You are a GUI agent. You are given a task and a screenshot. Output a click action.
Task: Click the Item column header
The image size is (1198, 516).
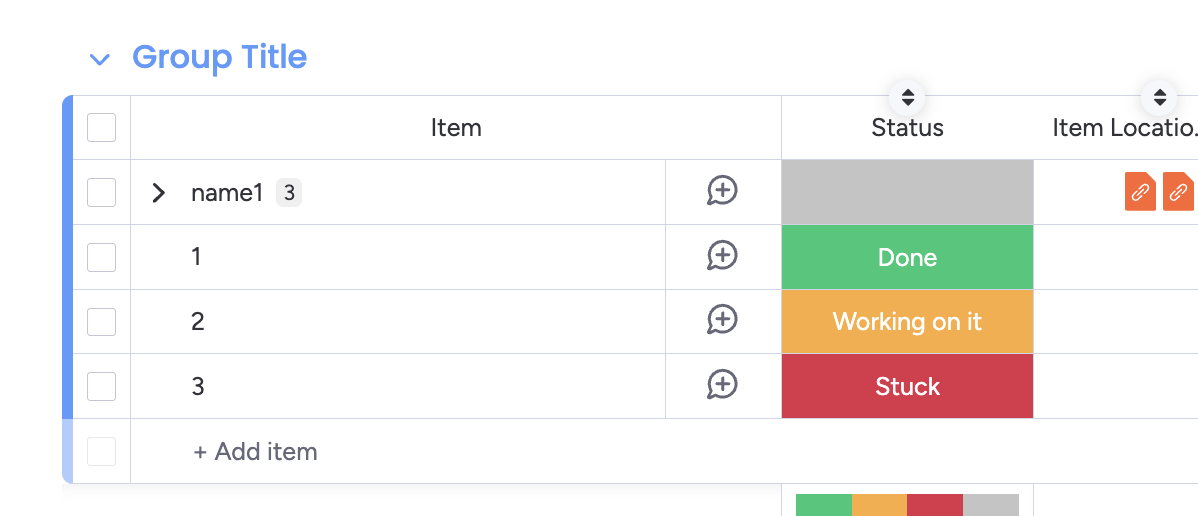[x=456, y=128]
